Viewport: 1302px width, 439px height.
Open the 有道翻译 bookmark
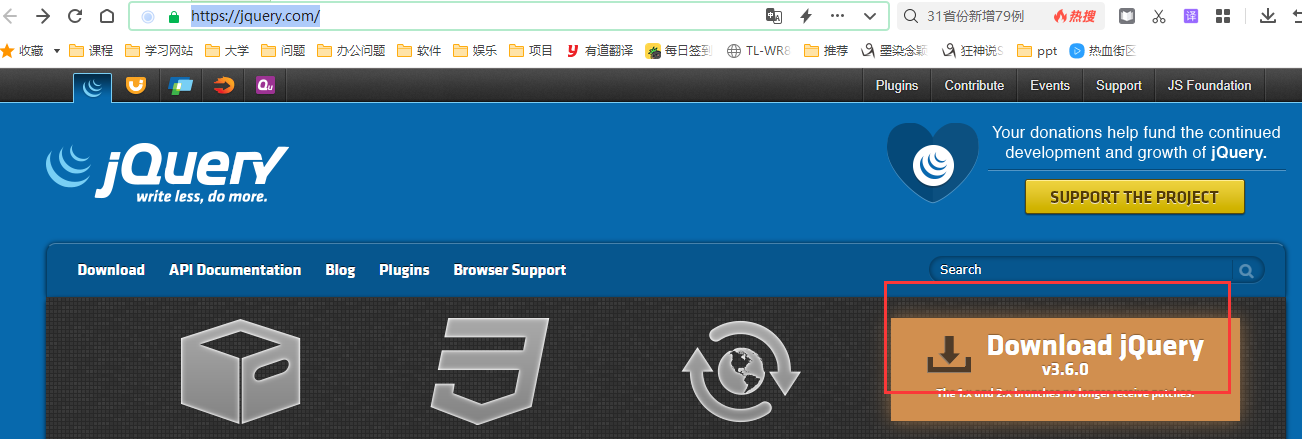600,50
